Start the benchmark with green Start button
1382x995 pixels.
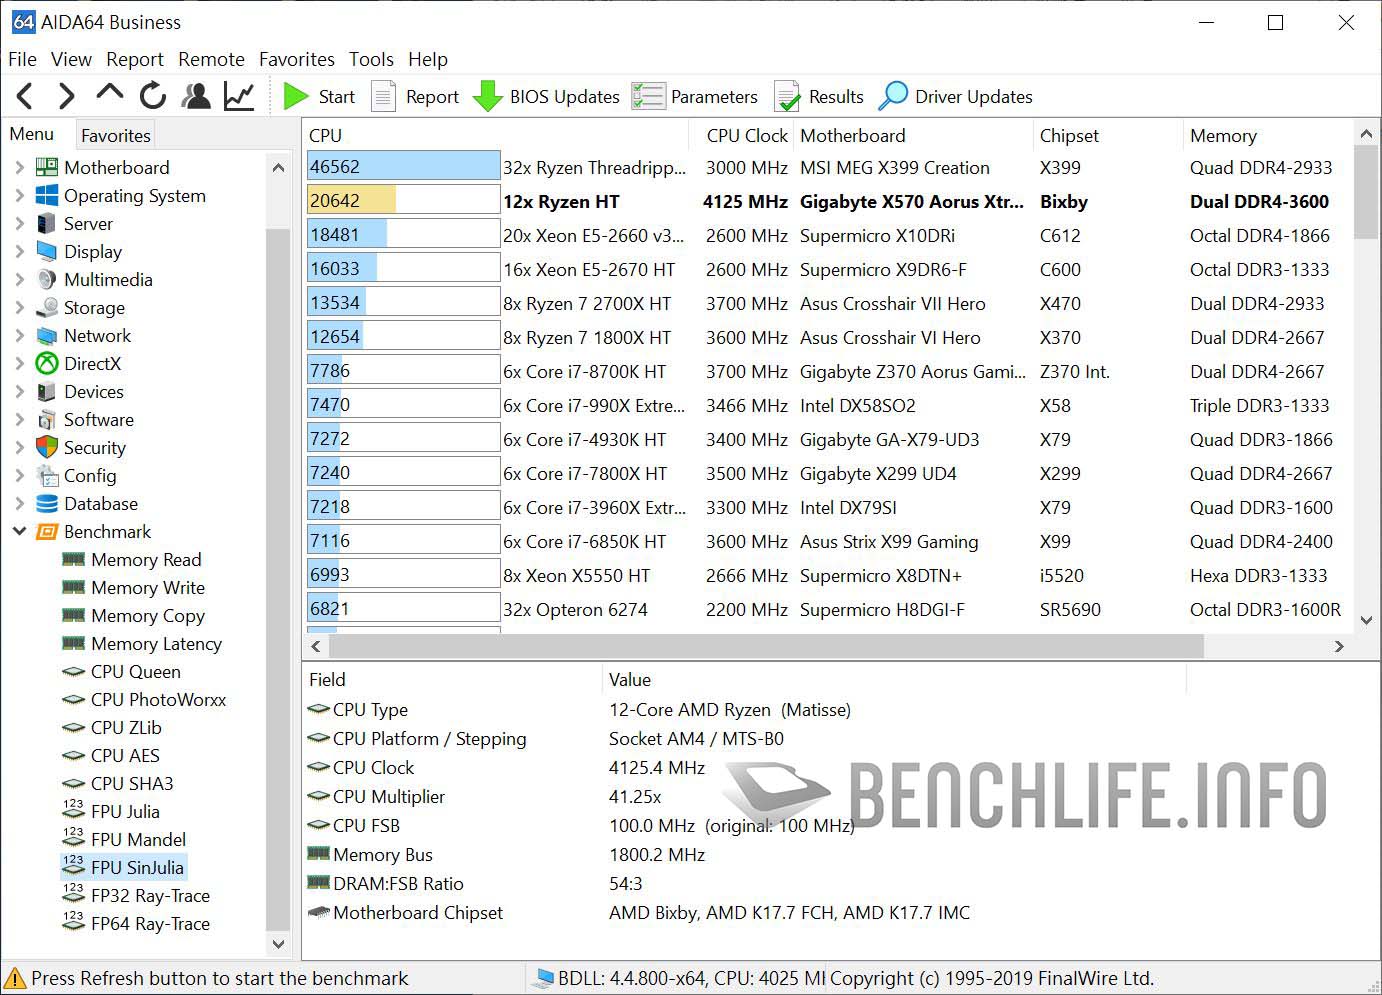click(x=319, y=97)
